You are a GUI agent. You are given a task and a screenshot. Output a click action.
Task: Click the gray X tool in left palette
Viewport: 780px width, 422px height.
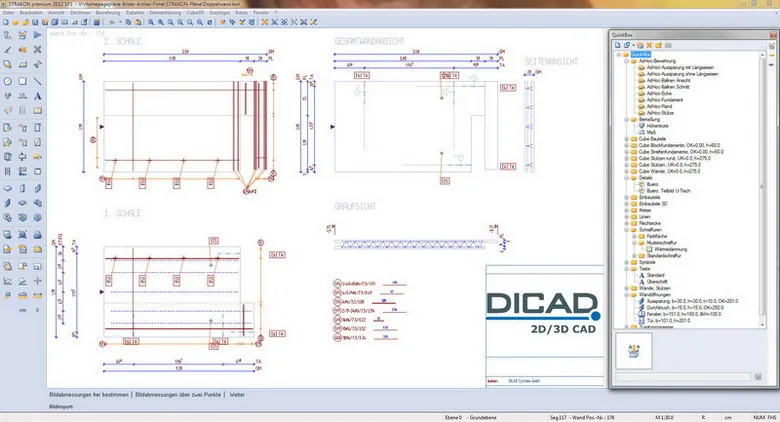[37, 50]
